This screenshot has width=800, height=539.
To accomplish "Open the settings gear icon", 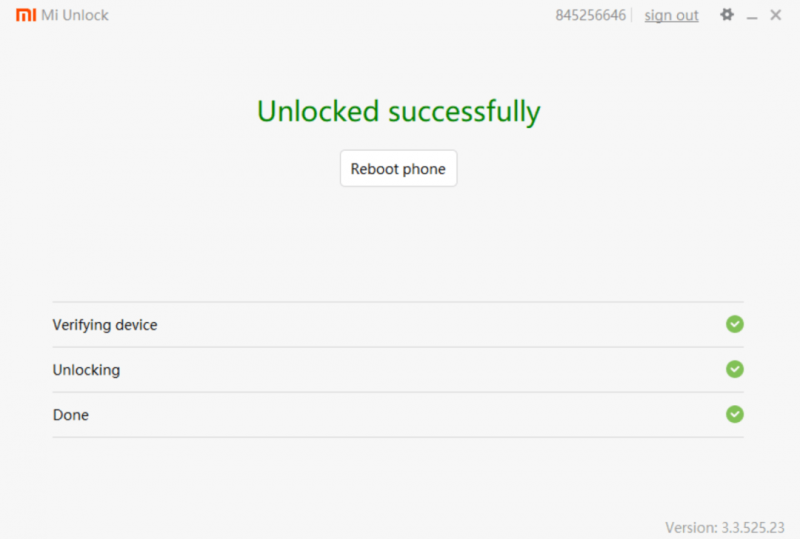I will coord(727,15).
